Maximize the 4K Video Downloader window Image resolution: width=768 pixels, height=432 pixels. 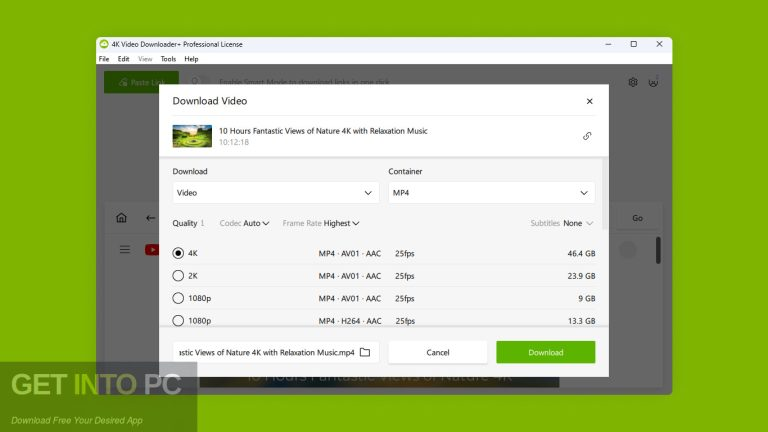tap(633, 44)
